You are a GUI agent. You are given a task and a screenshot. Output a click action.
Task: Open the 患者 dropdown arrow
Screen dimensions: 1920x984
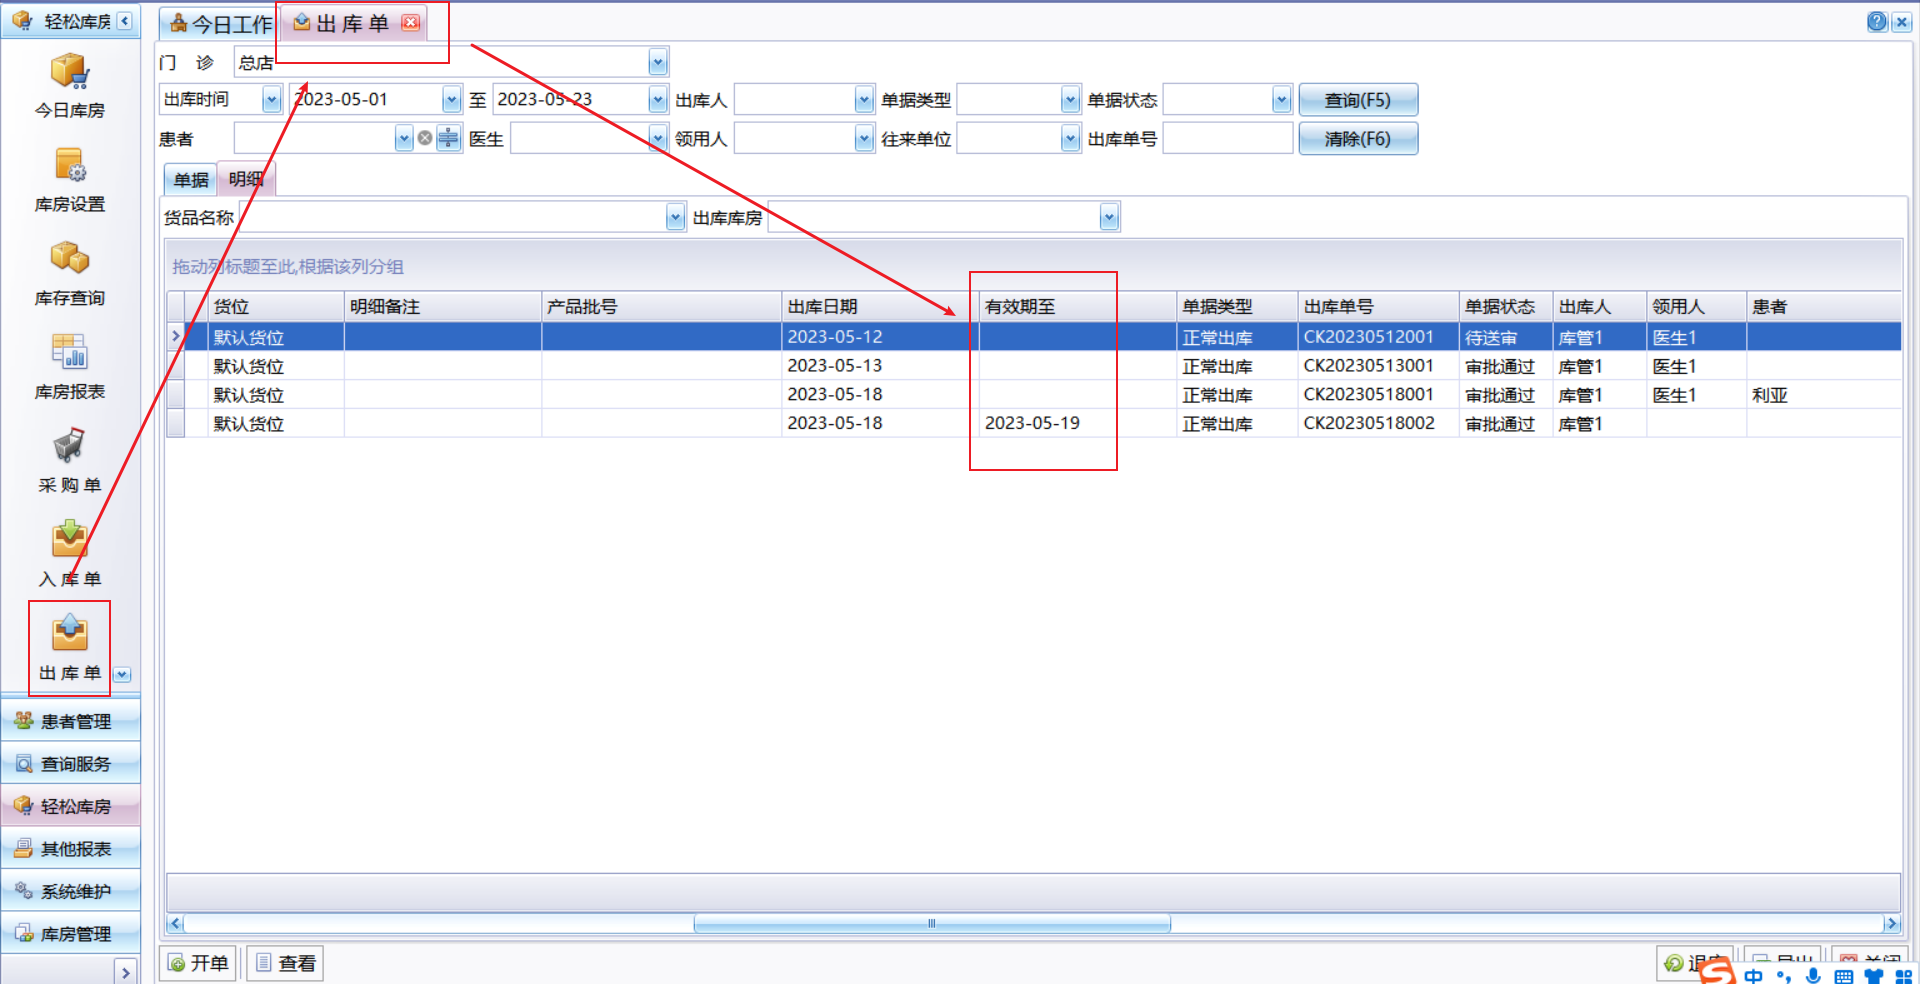tap(404, 138)
